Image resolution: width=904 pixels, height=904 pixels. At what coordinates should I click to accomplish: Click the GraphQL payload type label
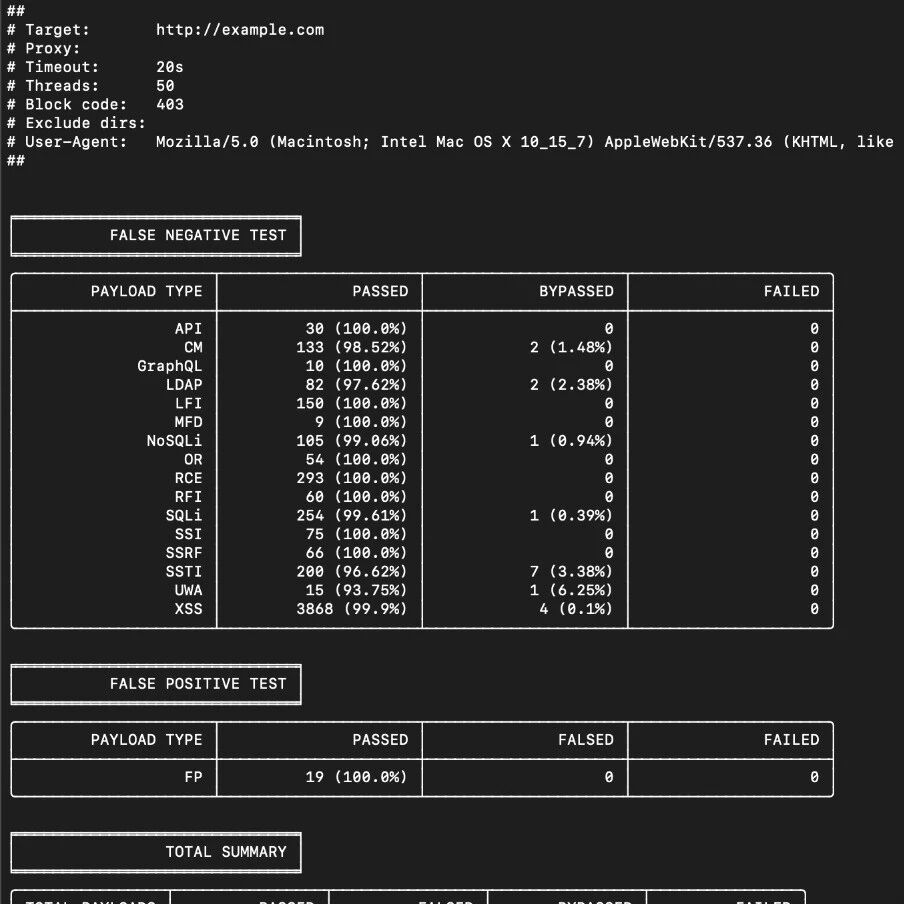(170, 366)
